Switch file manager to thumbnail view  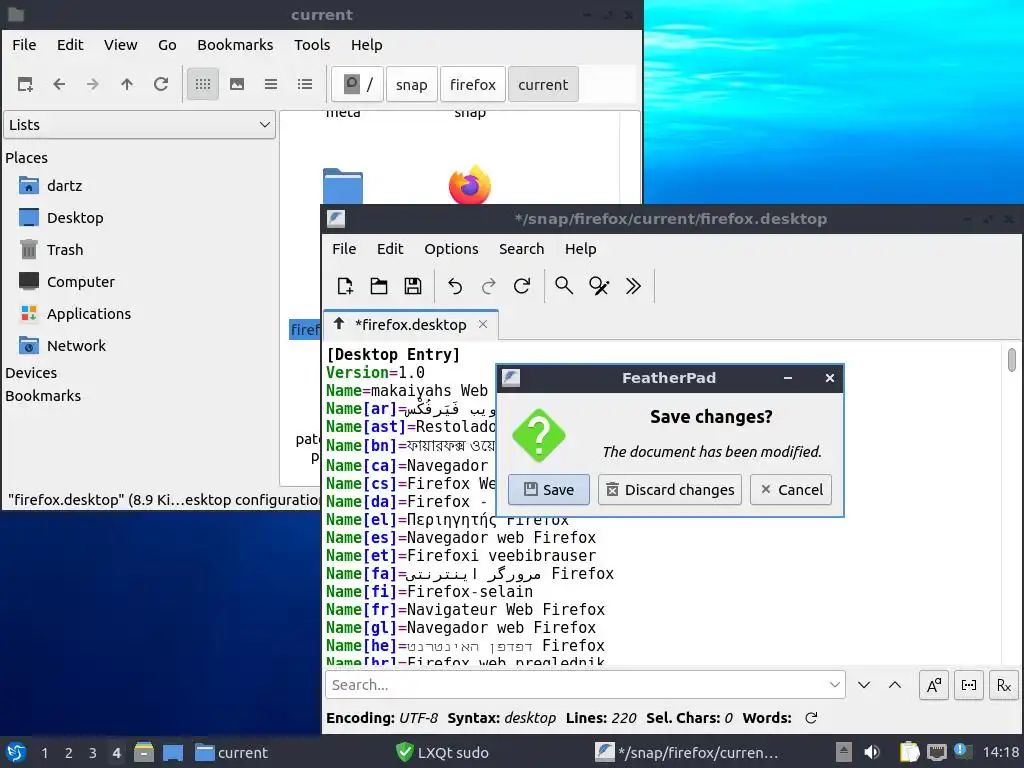pos(237,84)
